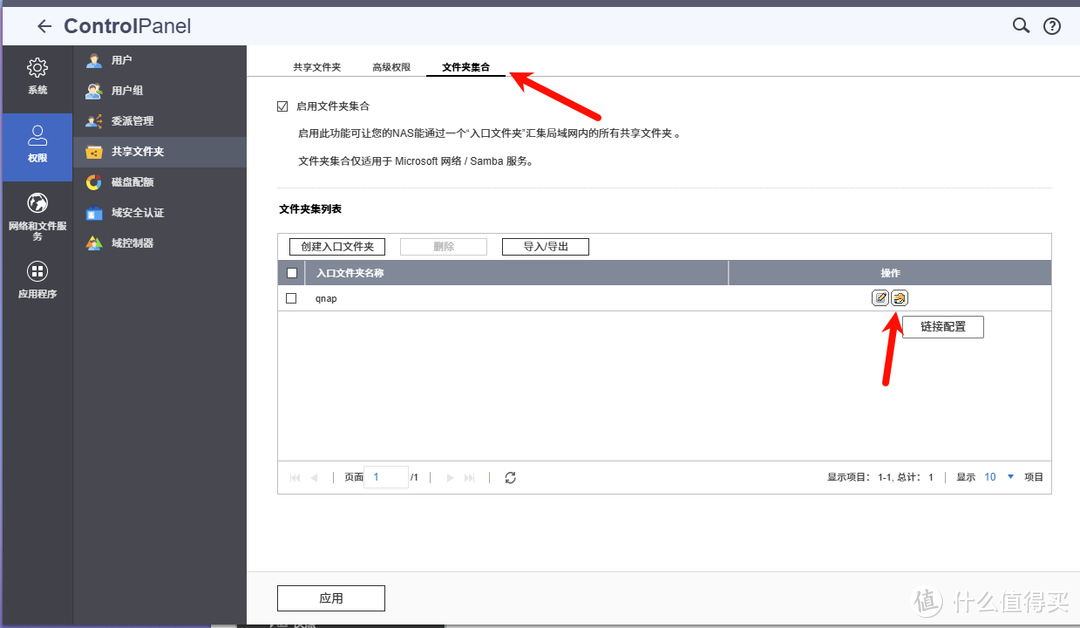The image size is (1080, 628).
Task: Switch to 文件夹集合 tab
Action: tap(466, 67)
